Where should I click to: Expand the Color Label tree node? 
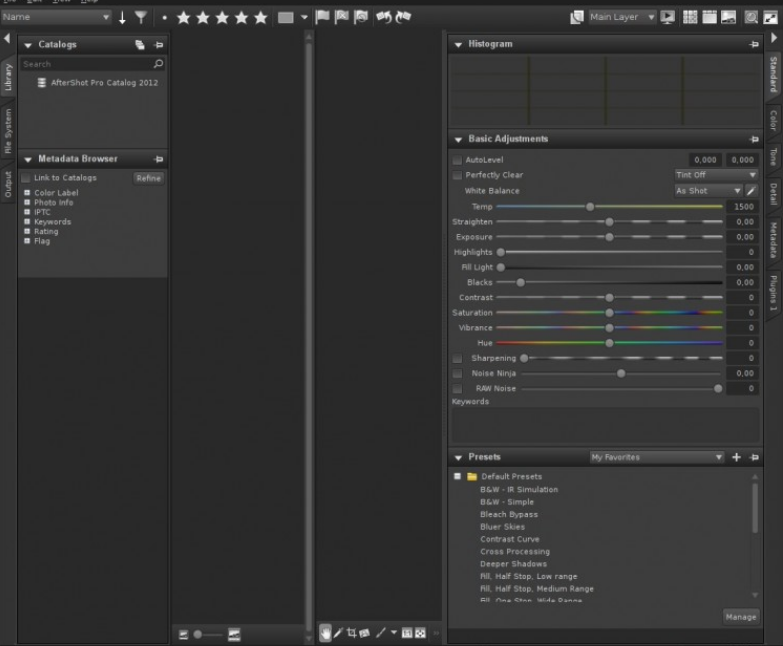pos(27,193)
